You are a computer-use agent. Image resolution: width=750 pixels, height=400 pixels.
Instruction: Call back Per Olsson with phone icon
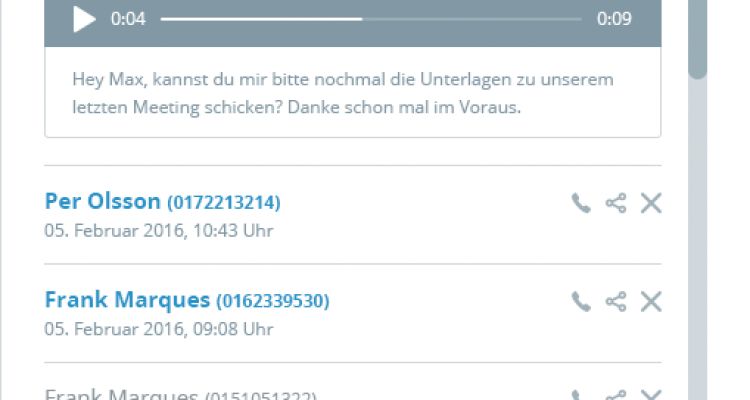581,203
